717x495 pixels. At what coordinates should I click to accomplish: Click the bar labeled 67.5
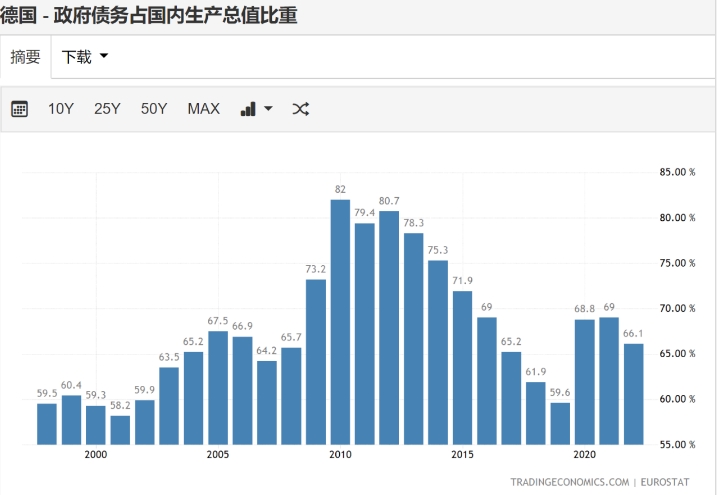tap(218, 388)
